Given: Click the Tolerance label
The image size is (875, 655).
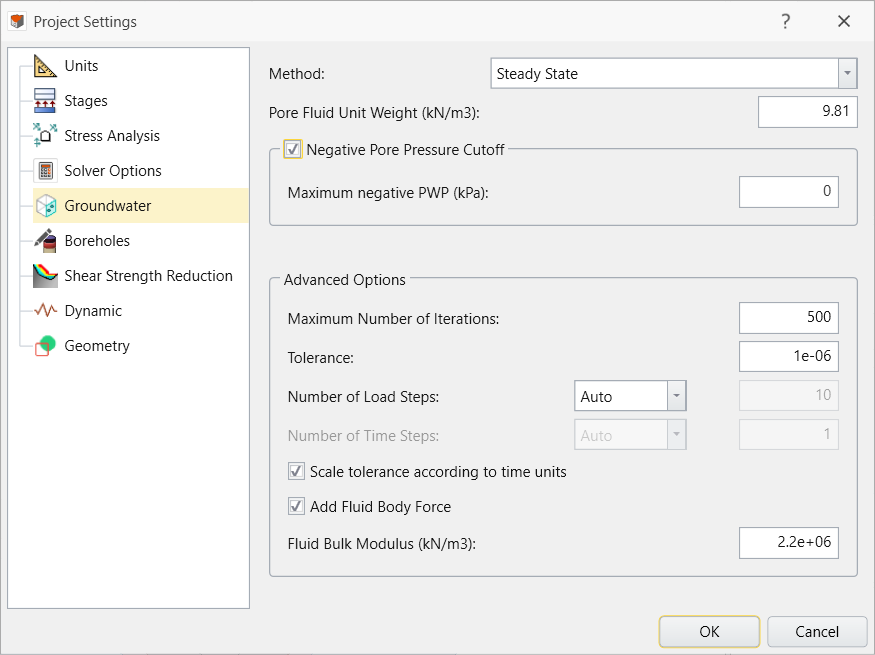Looking at the screenshot, I should click(321, 358).
